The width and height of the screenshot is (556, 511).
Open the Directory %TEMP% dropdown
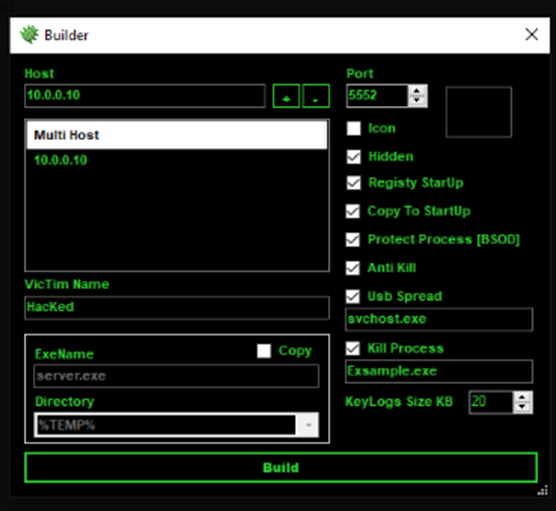point(308,425)
